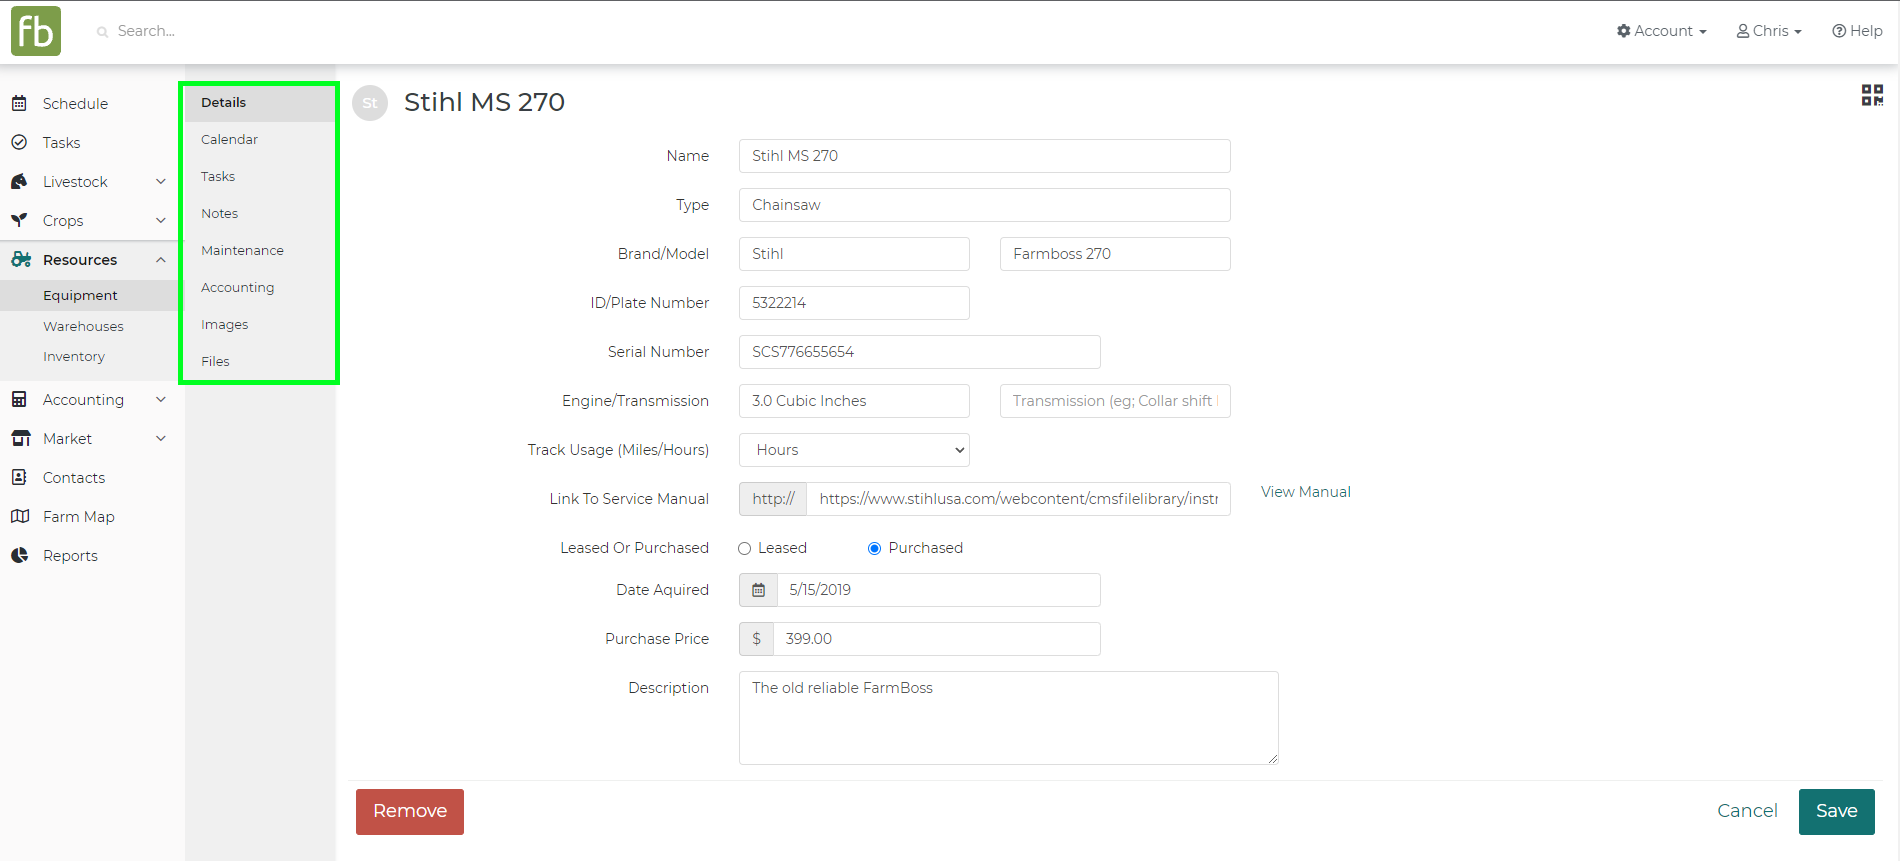1900x861 pixels.
Task: Click the fb logo icon
Action: pyautogui.click(x=36, y=31)
